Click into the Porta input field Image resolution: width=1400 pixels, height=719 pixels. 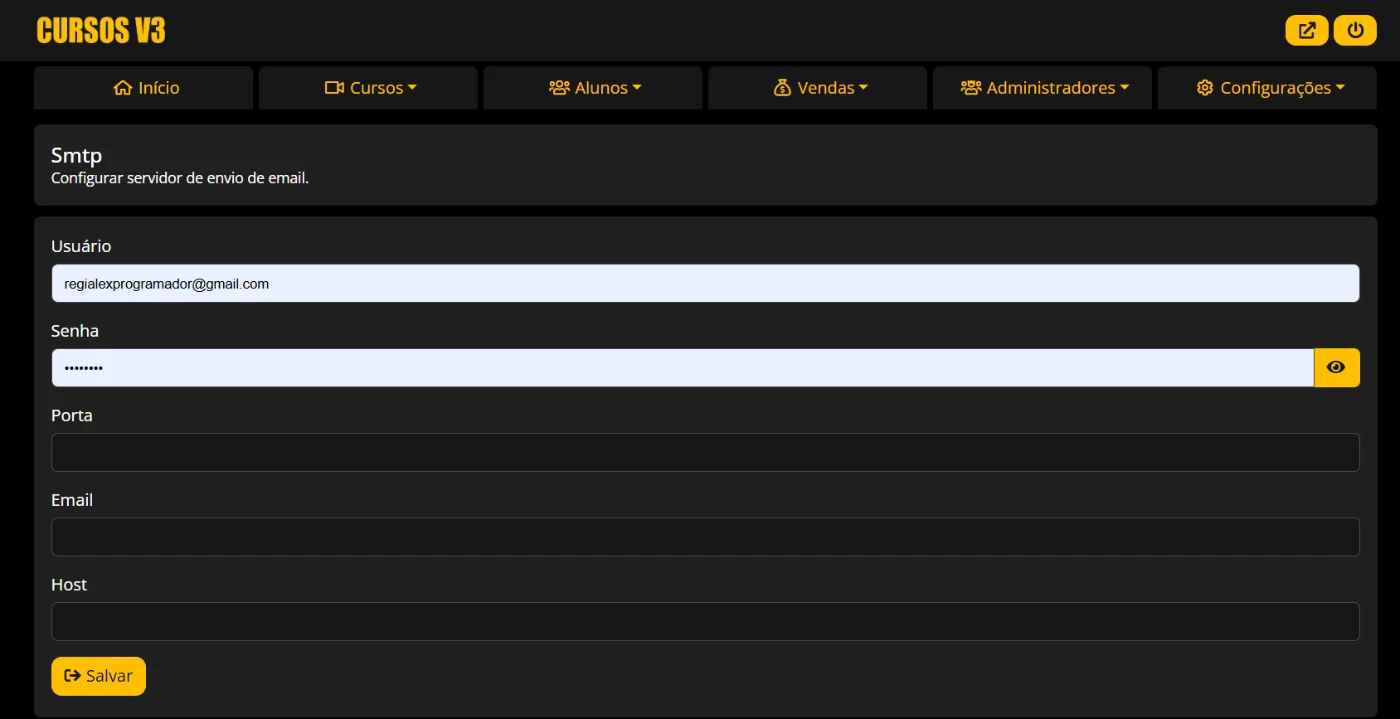(x=705, y=452)
